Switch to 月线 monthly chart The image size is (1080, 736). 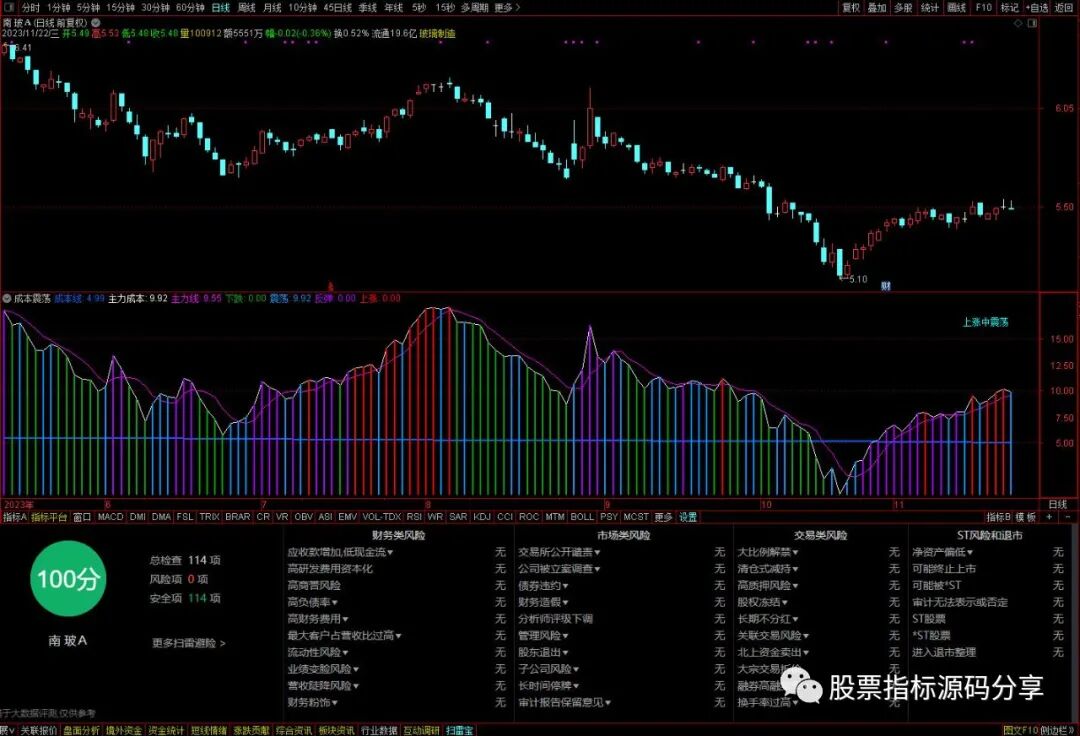click(272, 8)
